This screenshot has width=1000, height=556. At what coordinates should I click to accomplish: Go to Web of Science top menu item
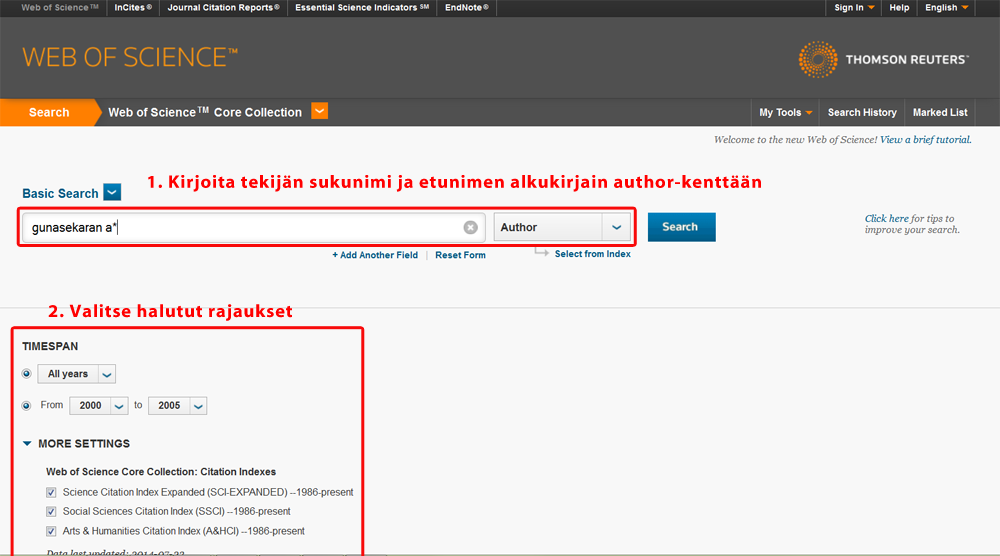[60, 8]
